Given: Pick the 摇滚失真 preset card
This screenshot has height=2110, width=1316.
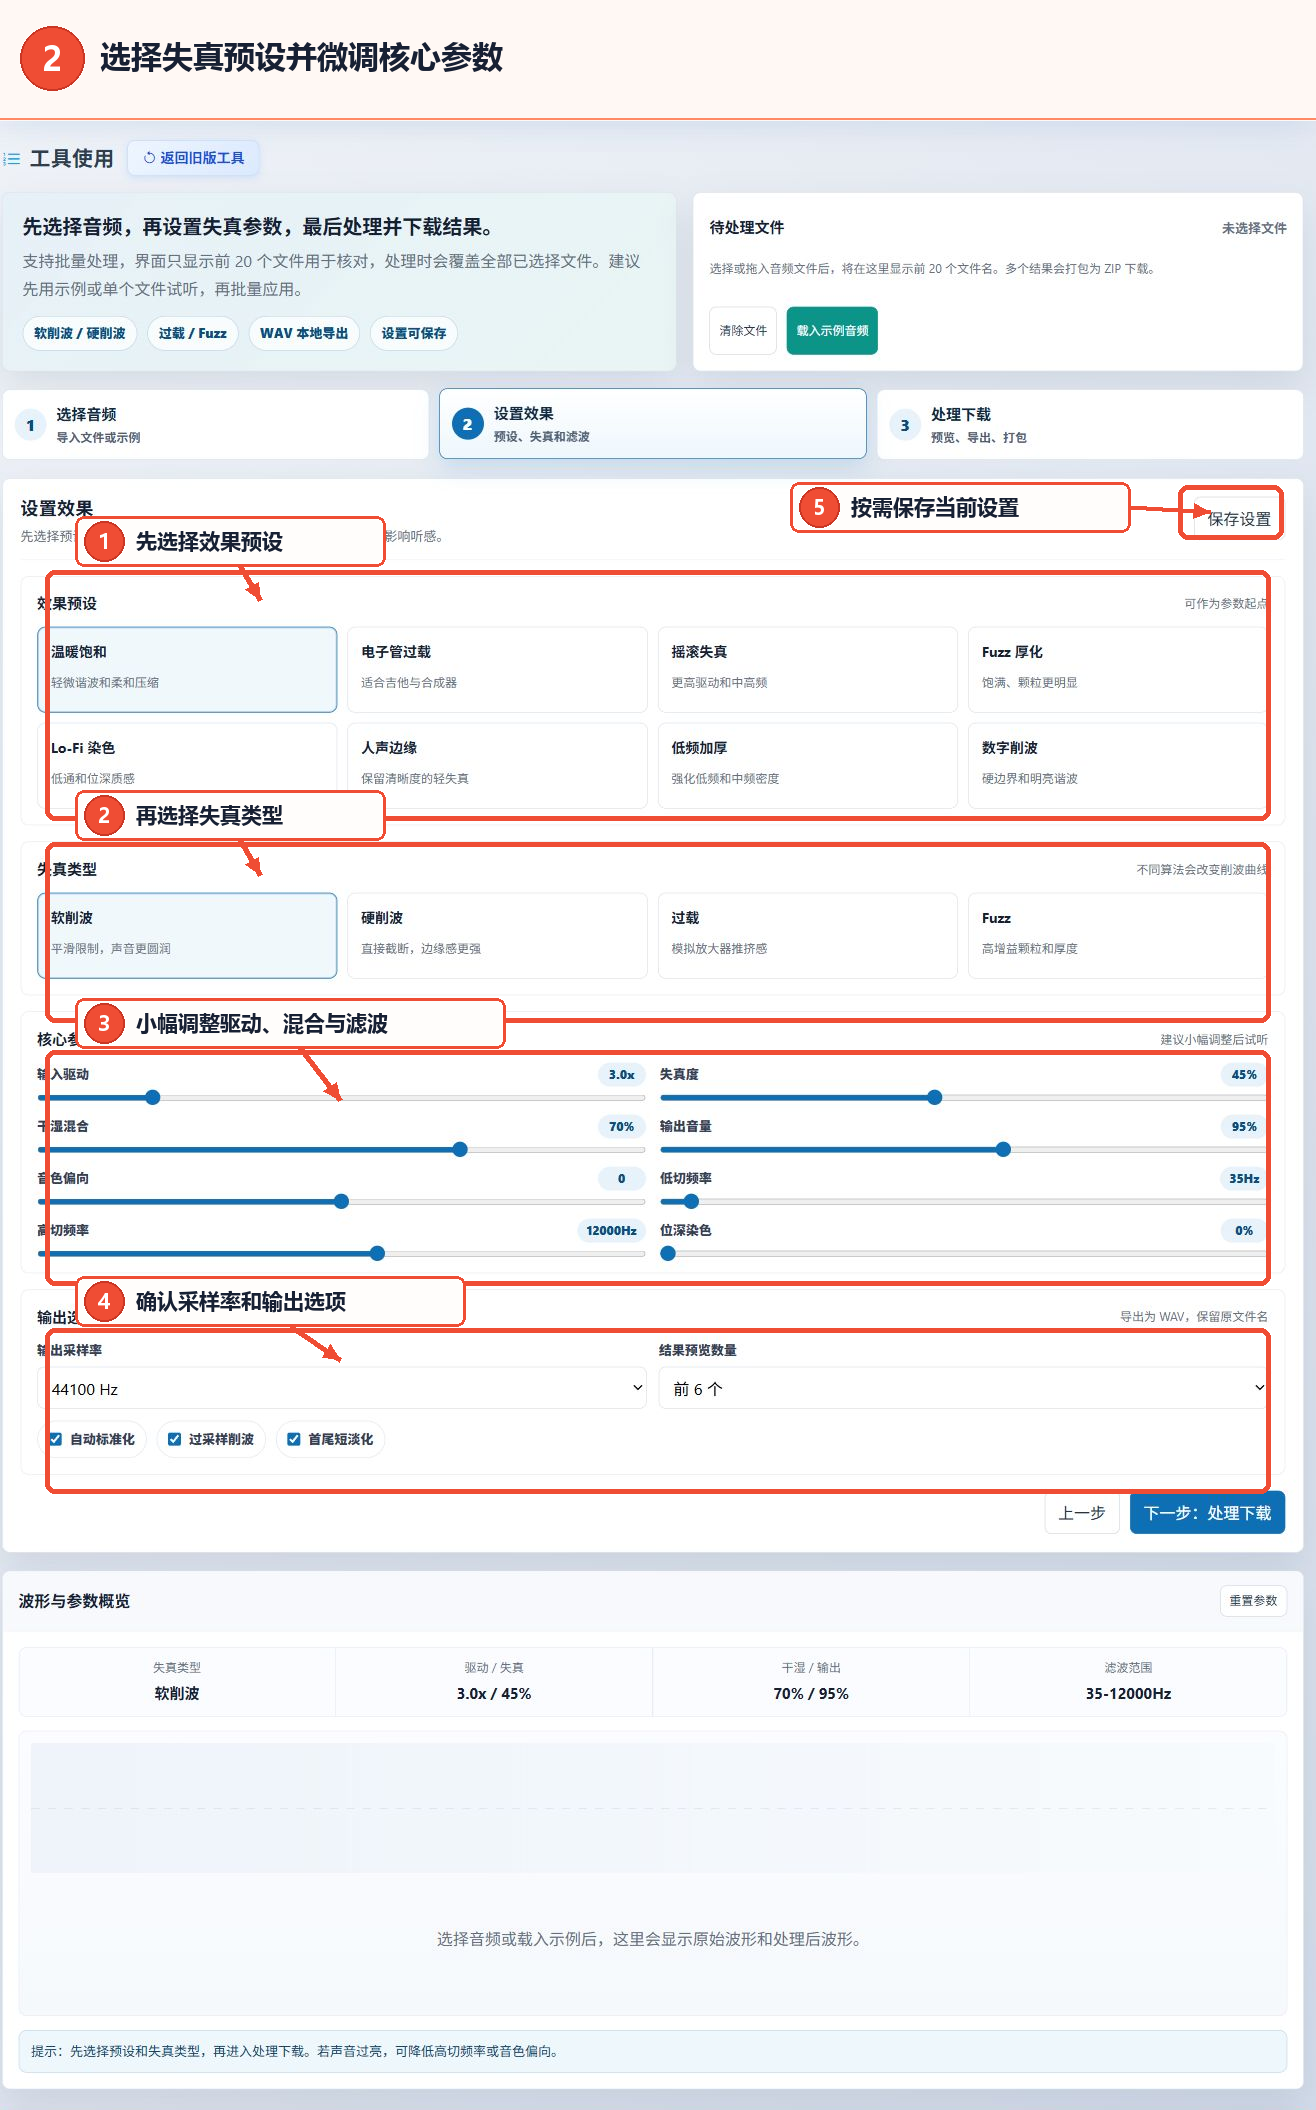Looking at the screenshot, I should click(x=808, y=669).
